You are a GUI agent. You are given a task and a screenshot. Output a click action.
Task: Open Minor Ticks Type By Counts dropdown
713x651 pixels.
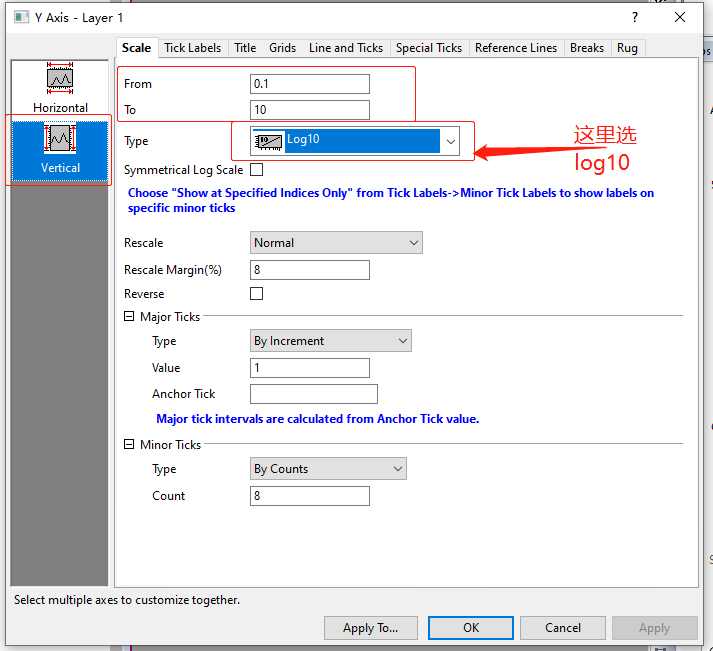click(x=328, y=469)
